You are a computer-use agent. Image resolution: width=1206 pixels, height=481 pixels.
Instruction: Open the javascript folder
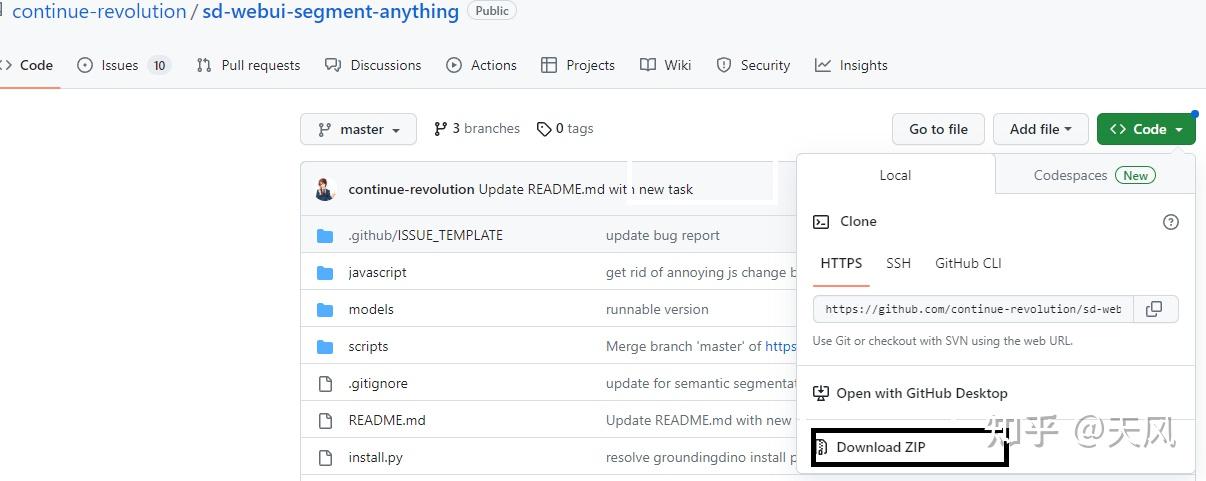pyautogui.click(x=377, y=272)
